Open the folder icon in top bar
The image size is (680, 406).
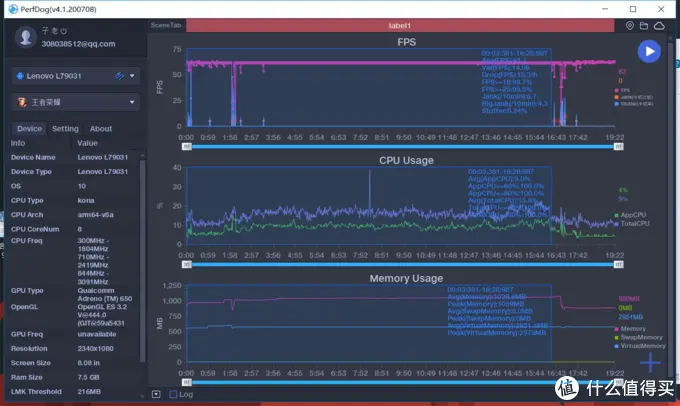point(644,26)
